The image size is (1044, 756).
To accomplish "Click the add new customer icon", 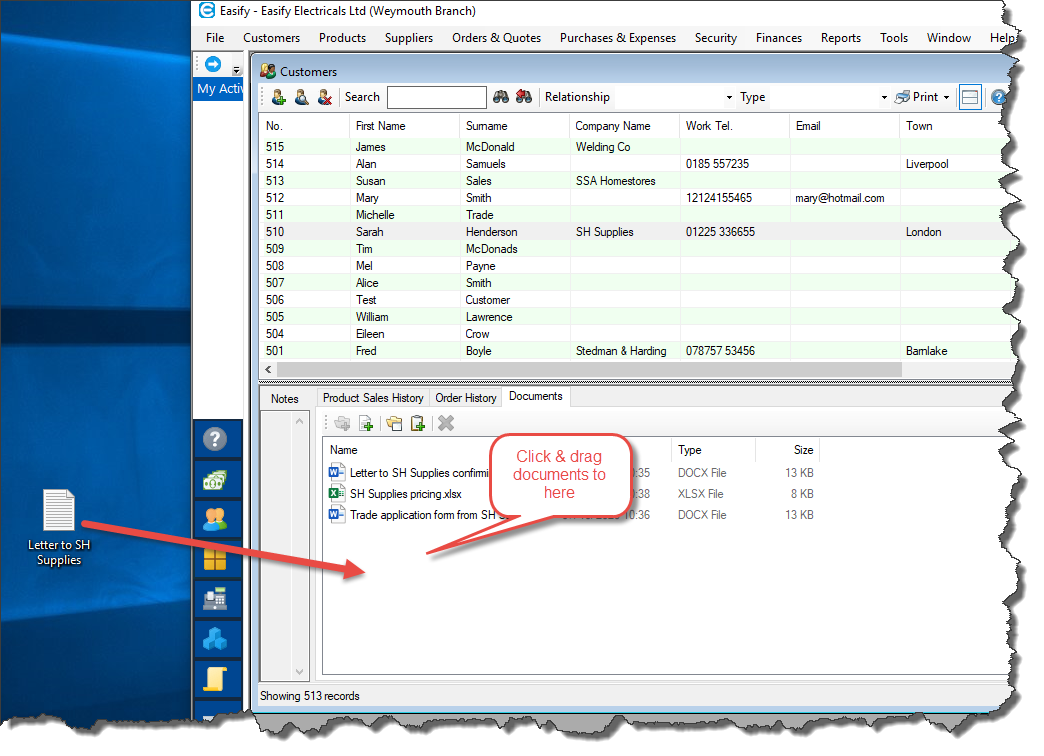I will 279,97.
